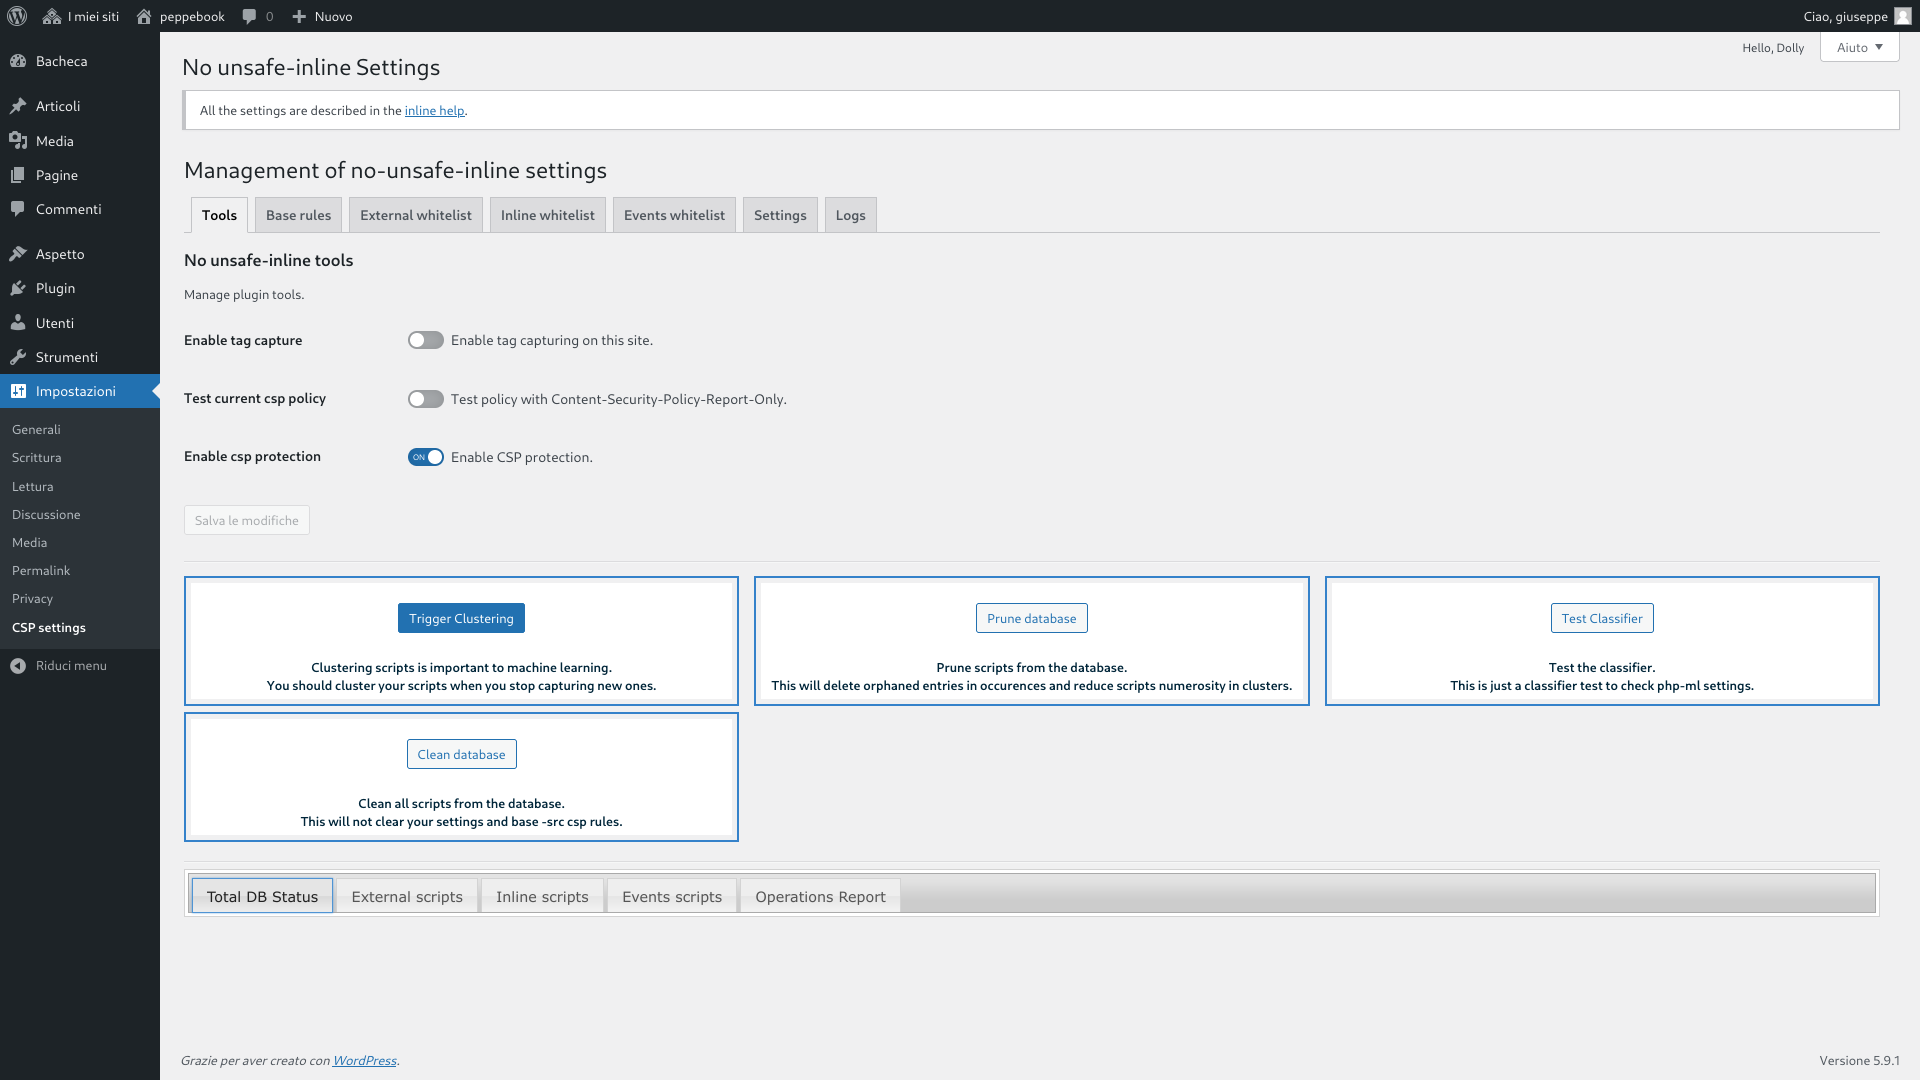Click the inline help link
The image size is (1920, 1080).
click(x=434, y=109)
